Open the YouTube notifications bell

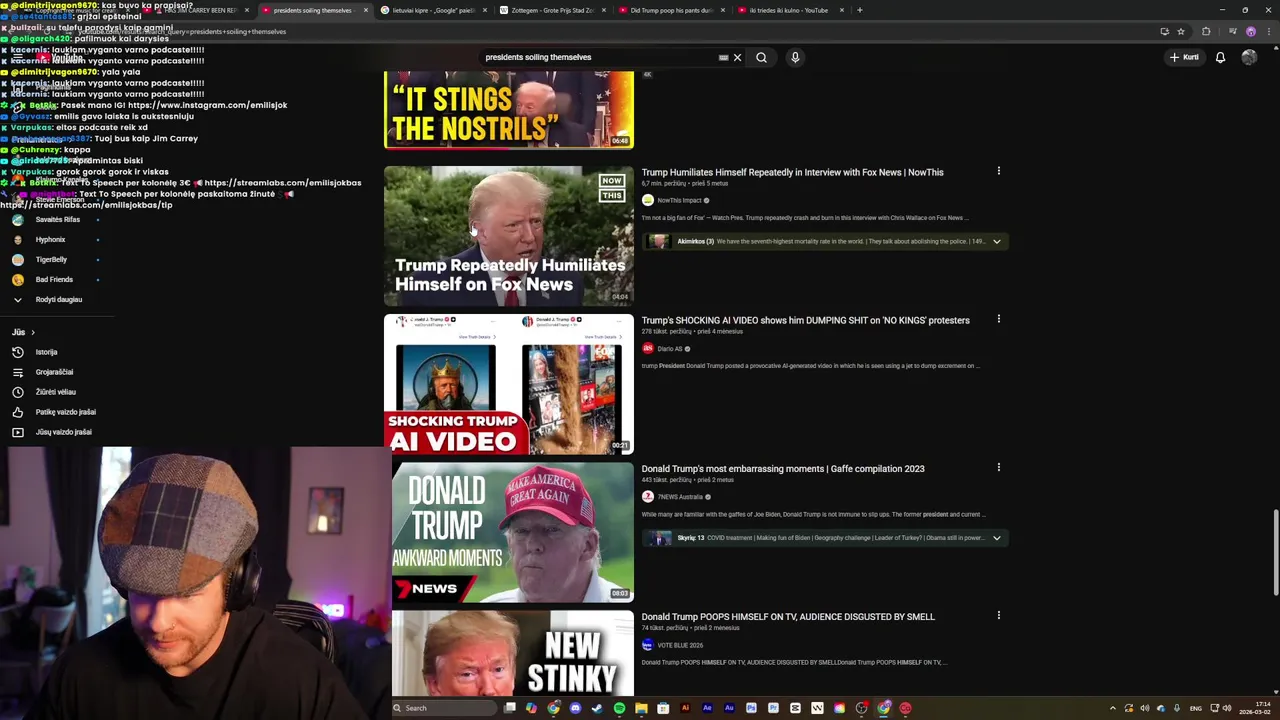coord(1220,57)
